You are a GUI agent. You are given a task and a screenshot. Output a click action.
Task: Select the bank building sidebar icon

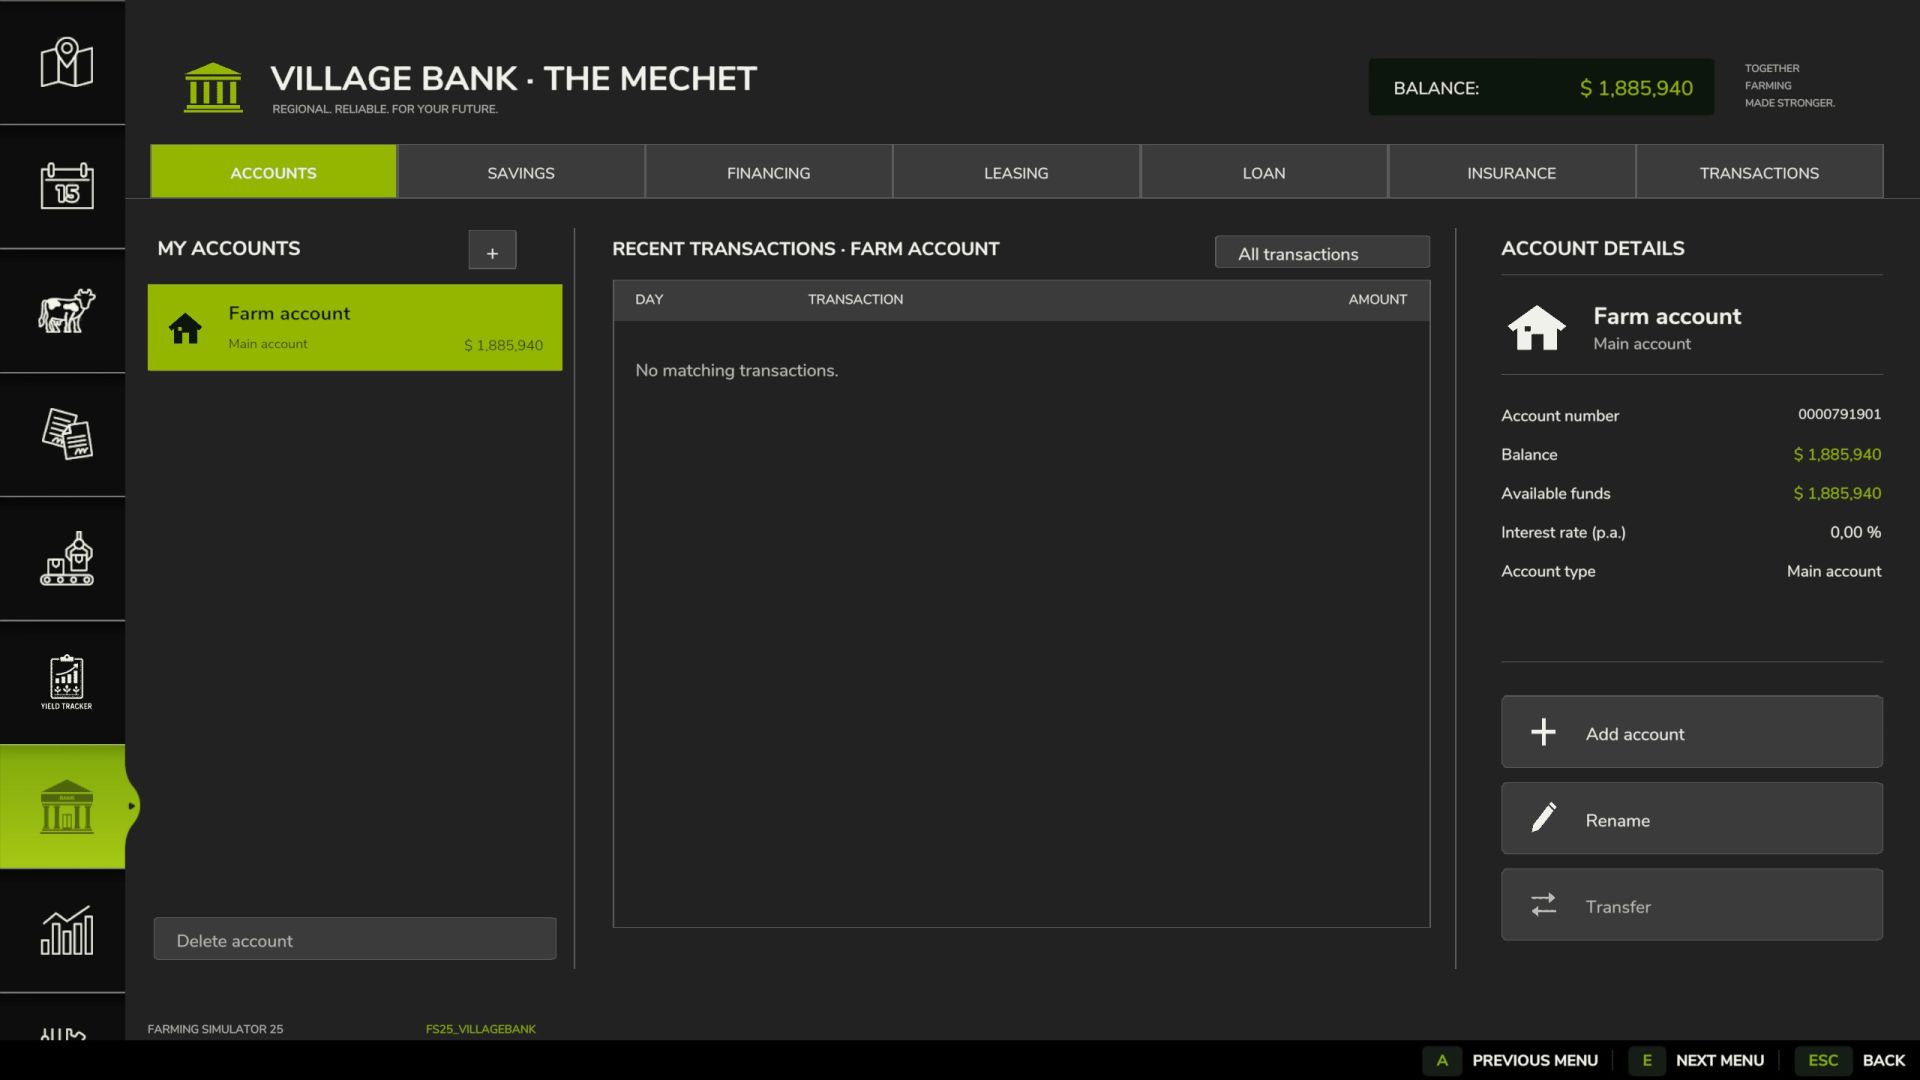pyautogui.click(x=66, y=806)
